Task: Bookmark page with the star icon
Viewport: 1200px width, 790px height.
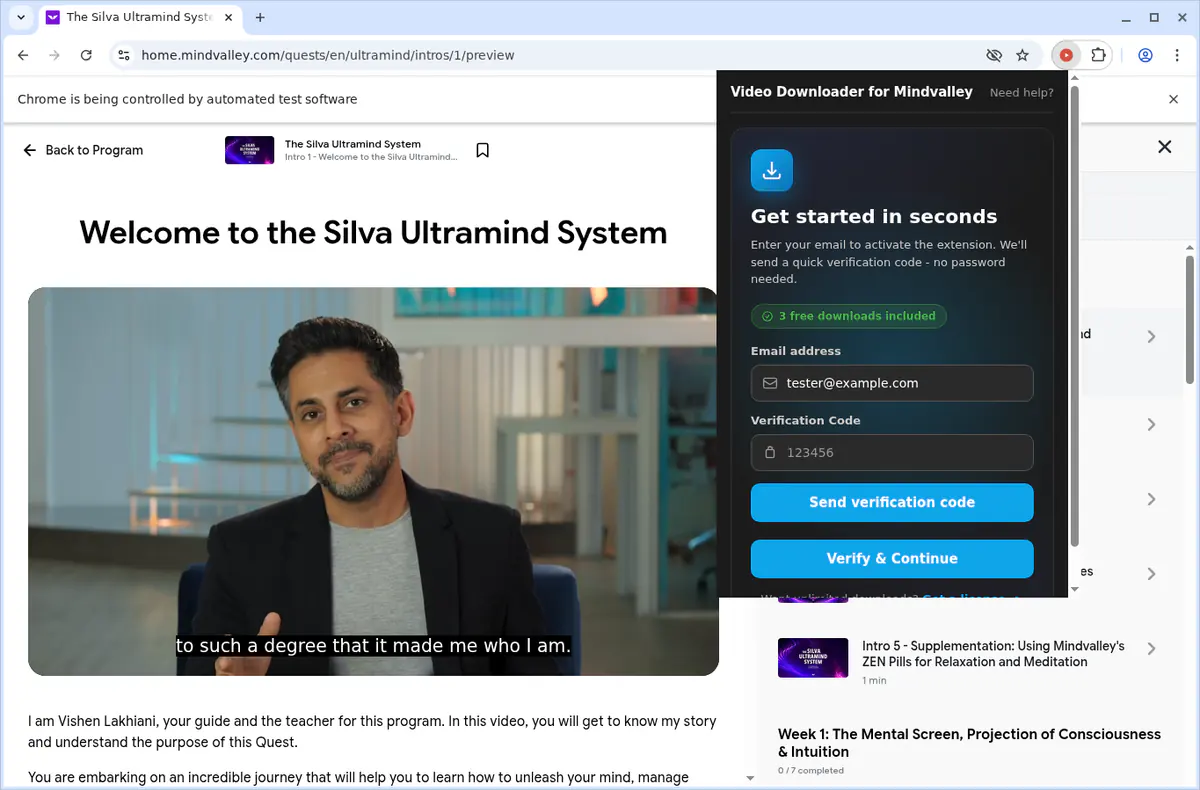Action: [x=1022, y=55]
